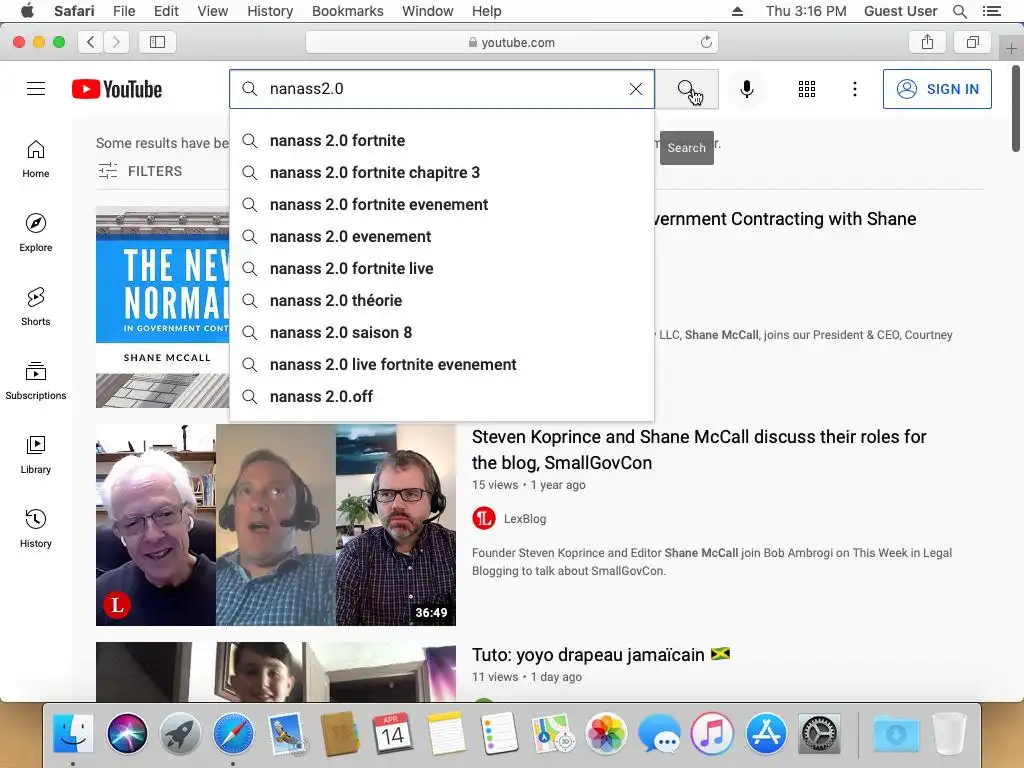Screen dimensions: 1024x768
Task: Click the magnifier Search button
Action: [686, 89]
